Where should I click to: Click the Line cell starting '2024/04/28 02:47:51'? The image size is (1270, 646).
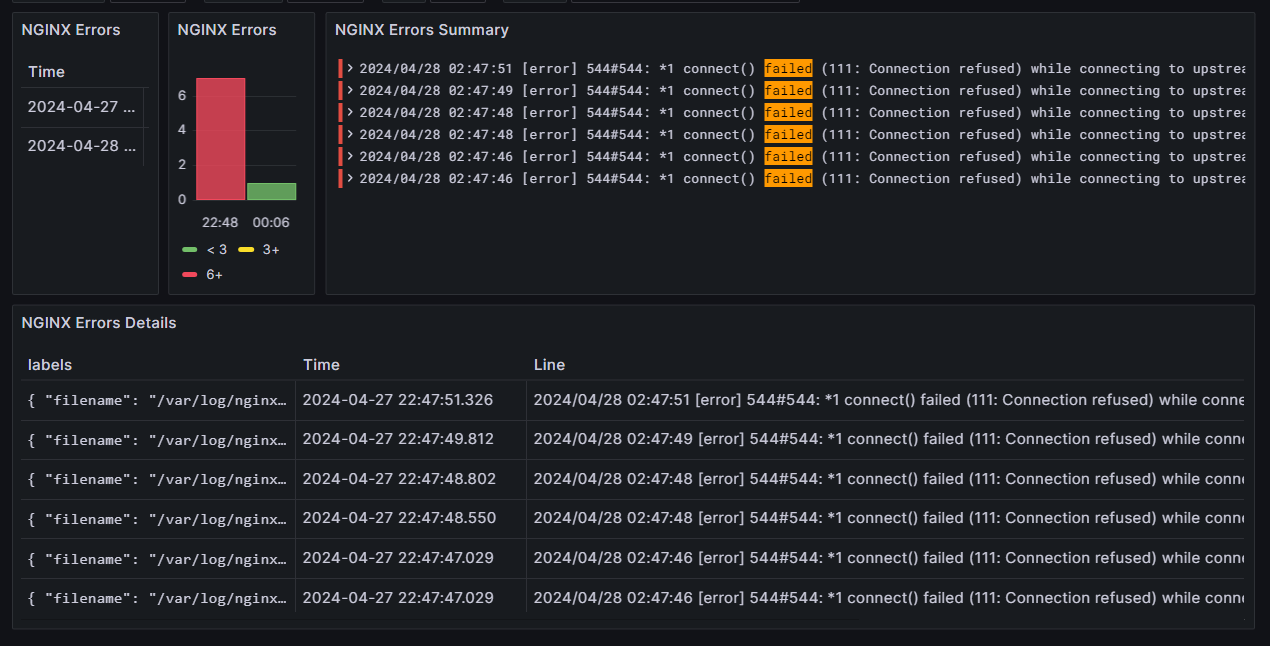pos(886,400)
